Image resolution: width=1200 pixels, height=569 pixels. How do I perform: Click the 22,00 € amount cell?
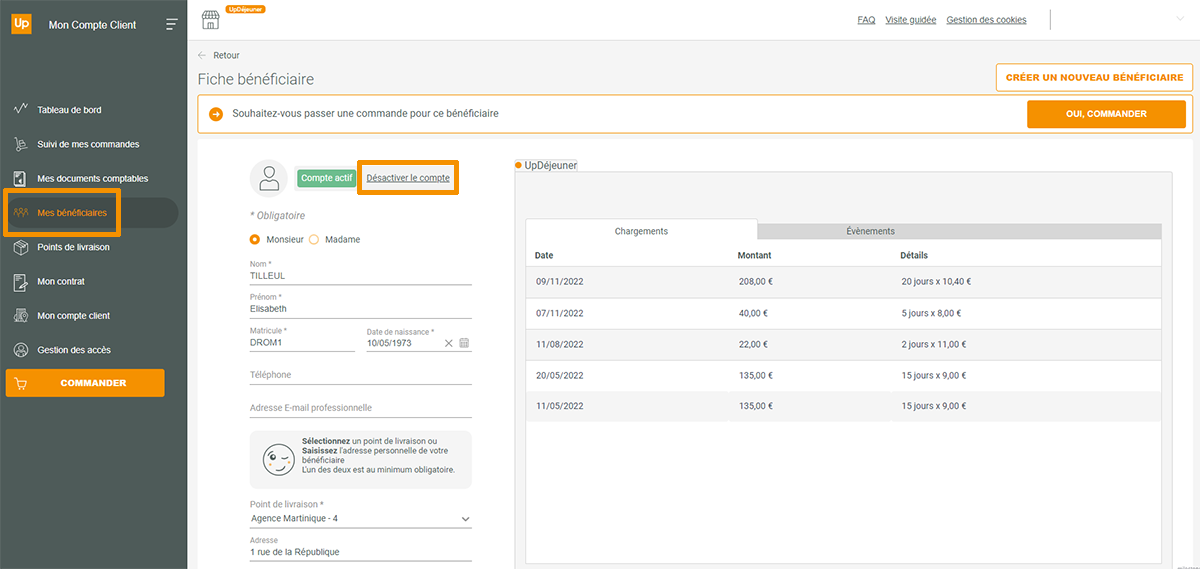point(752,344)
